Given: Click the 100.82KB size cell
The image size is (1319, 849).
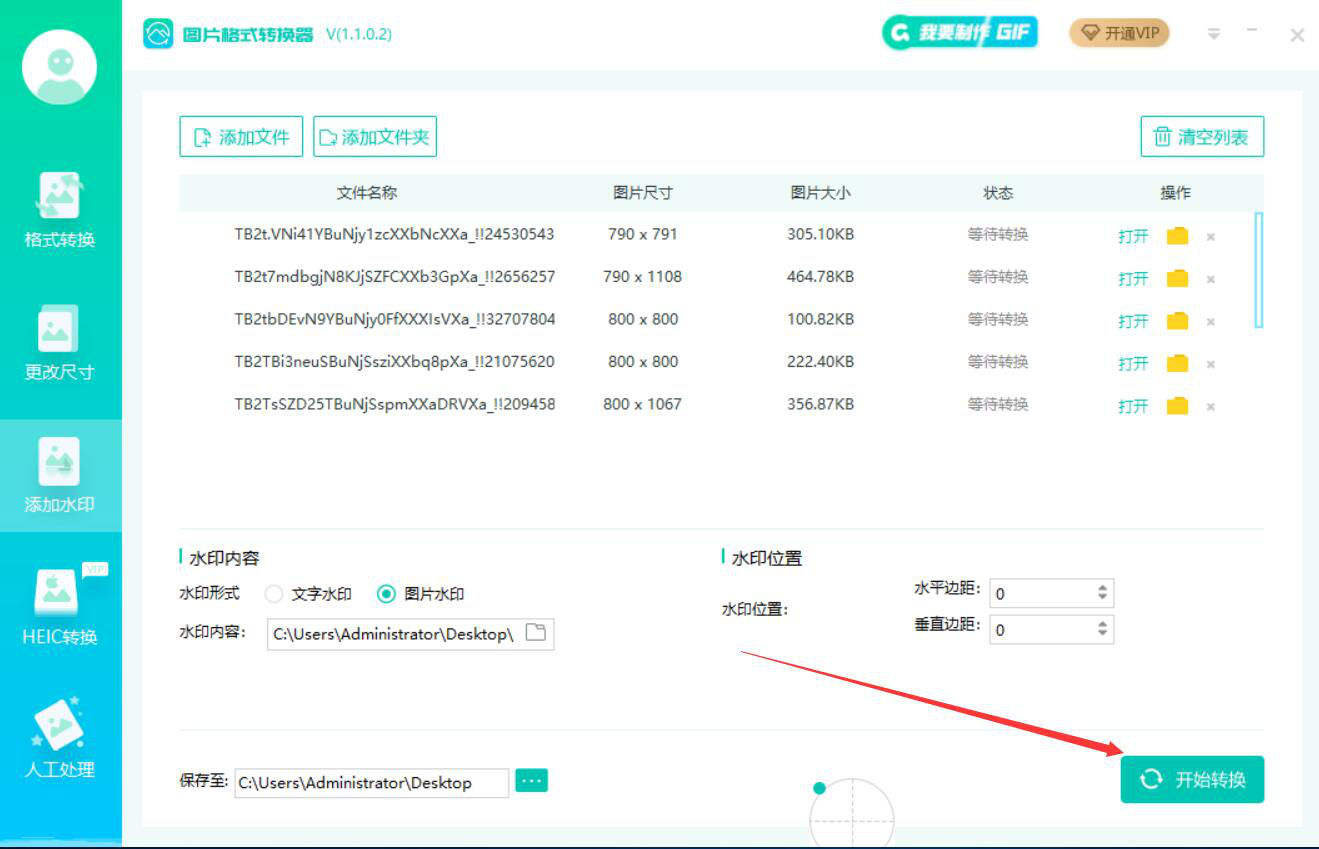Looking at the screenshot, I should [821, 319].
